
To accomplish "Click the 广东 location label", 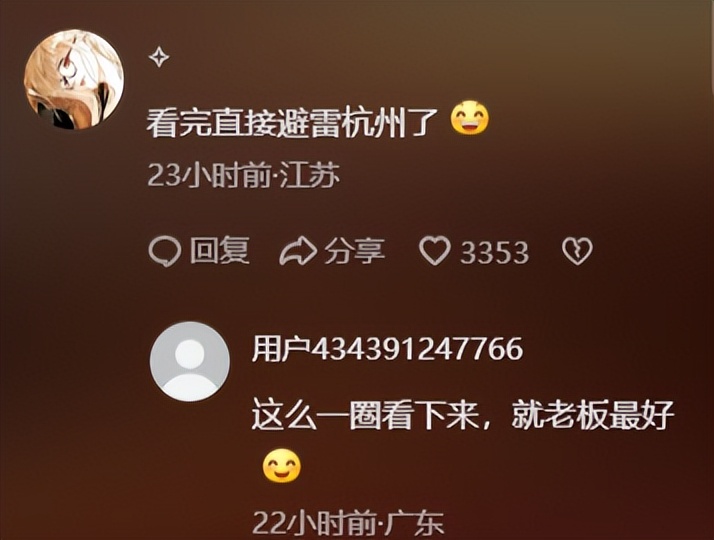I will tap(414, 524).
